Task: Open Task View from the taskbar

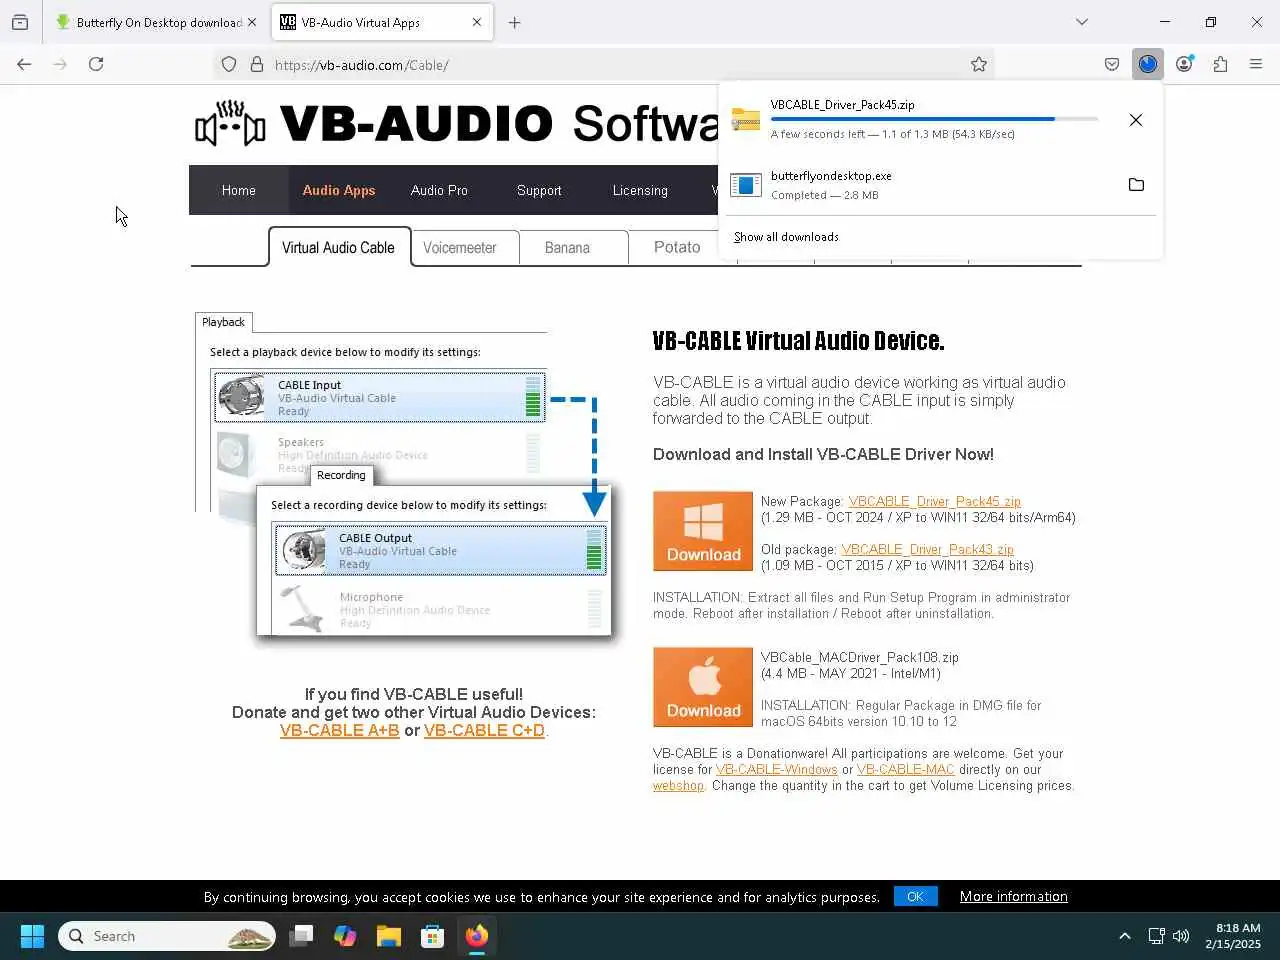Action: [x=301, y=936]
